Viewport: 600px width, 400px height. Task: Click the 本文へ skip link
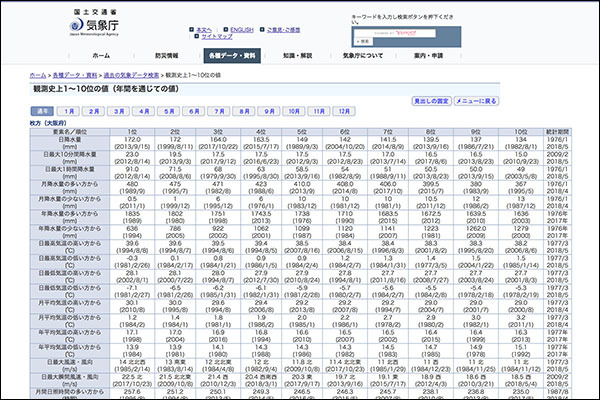pyautogui.click(x=205, y=31)
